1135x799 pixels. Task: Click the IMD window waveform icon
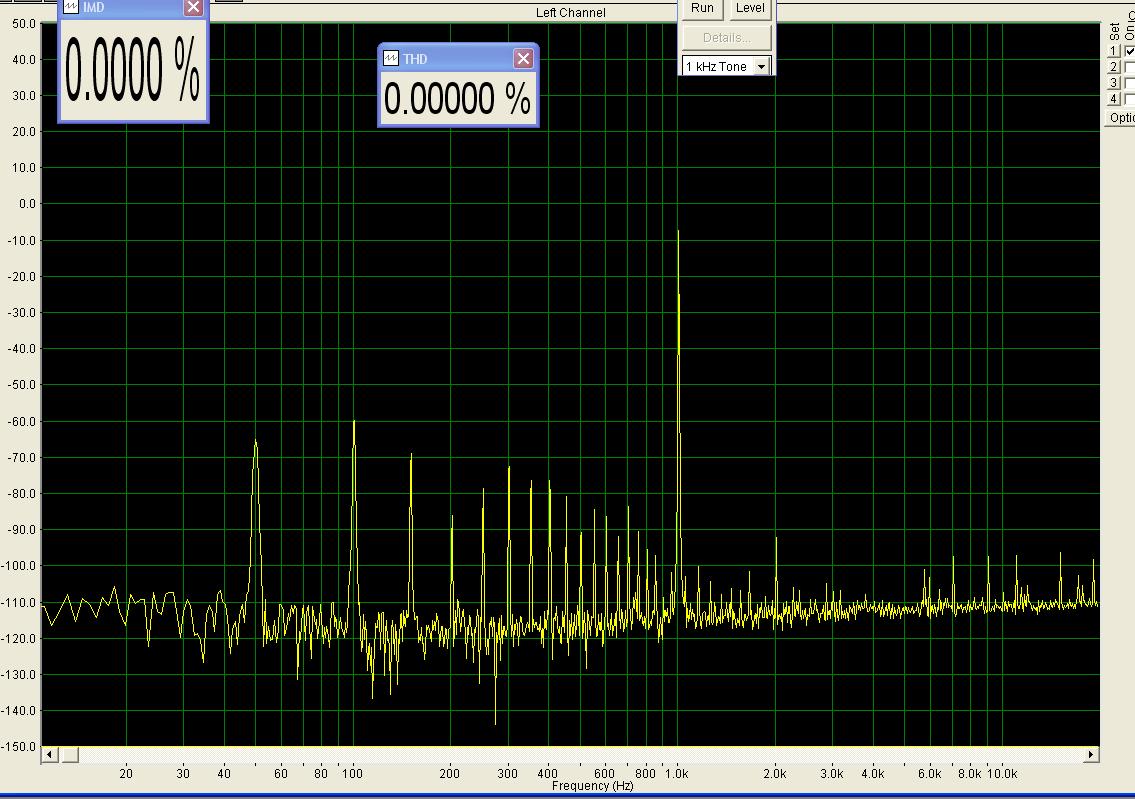coord(71,8)
